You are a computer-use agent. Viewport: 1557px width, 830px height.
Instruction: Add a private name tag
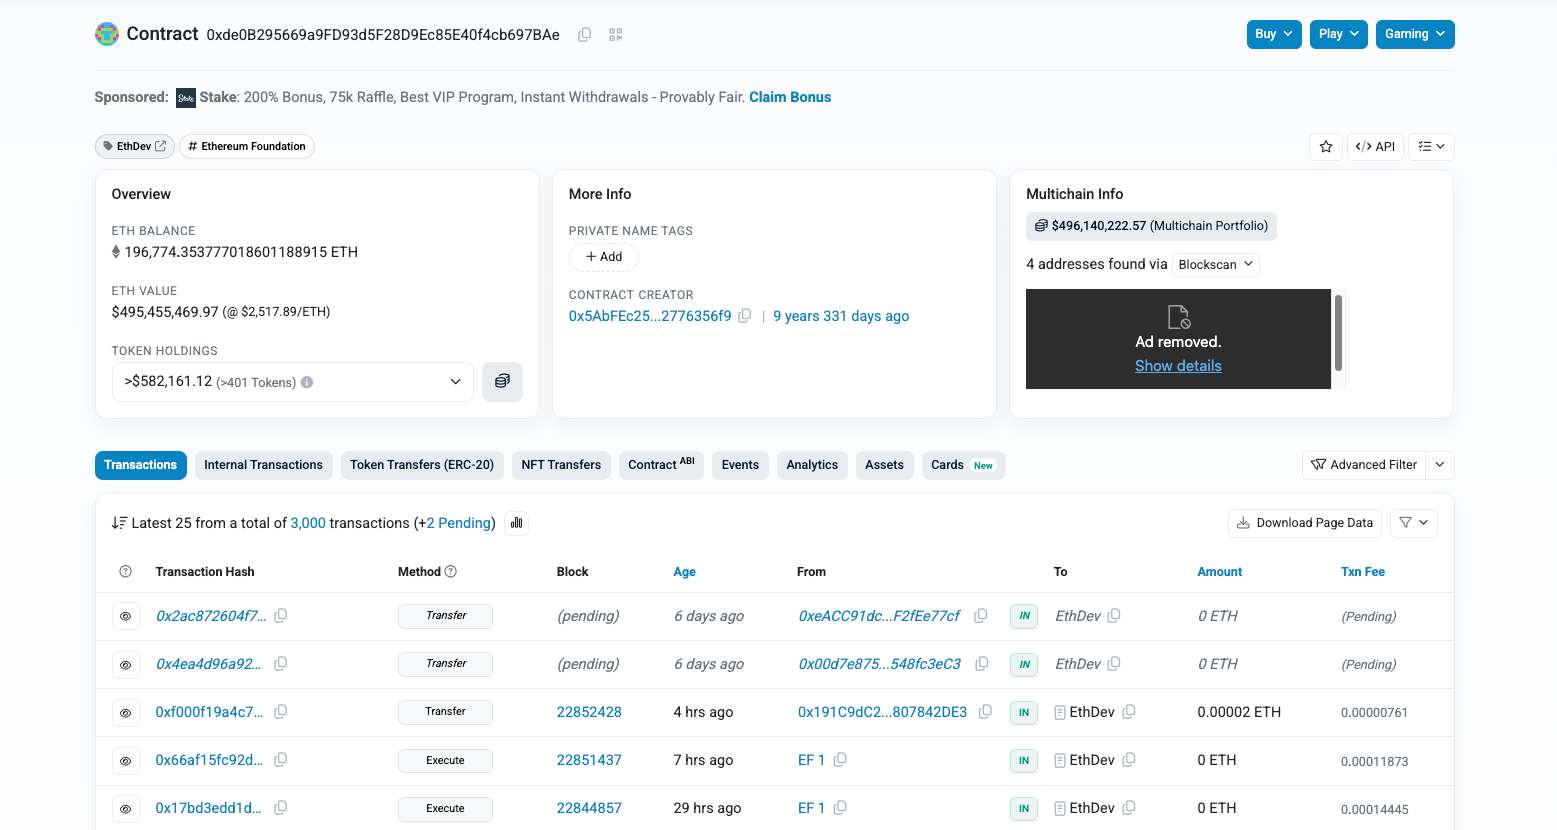tap(604, 257)
